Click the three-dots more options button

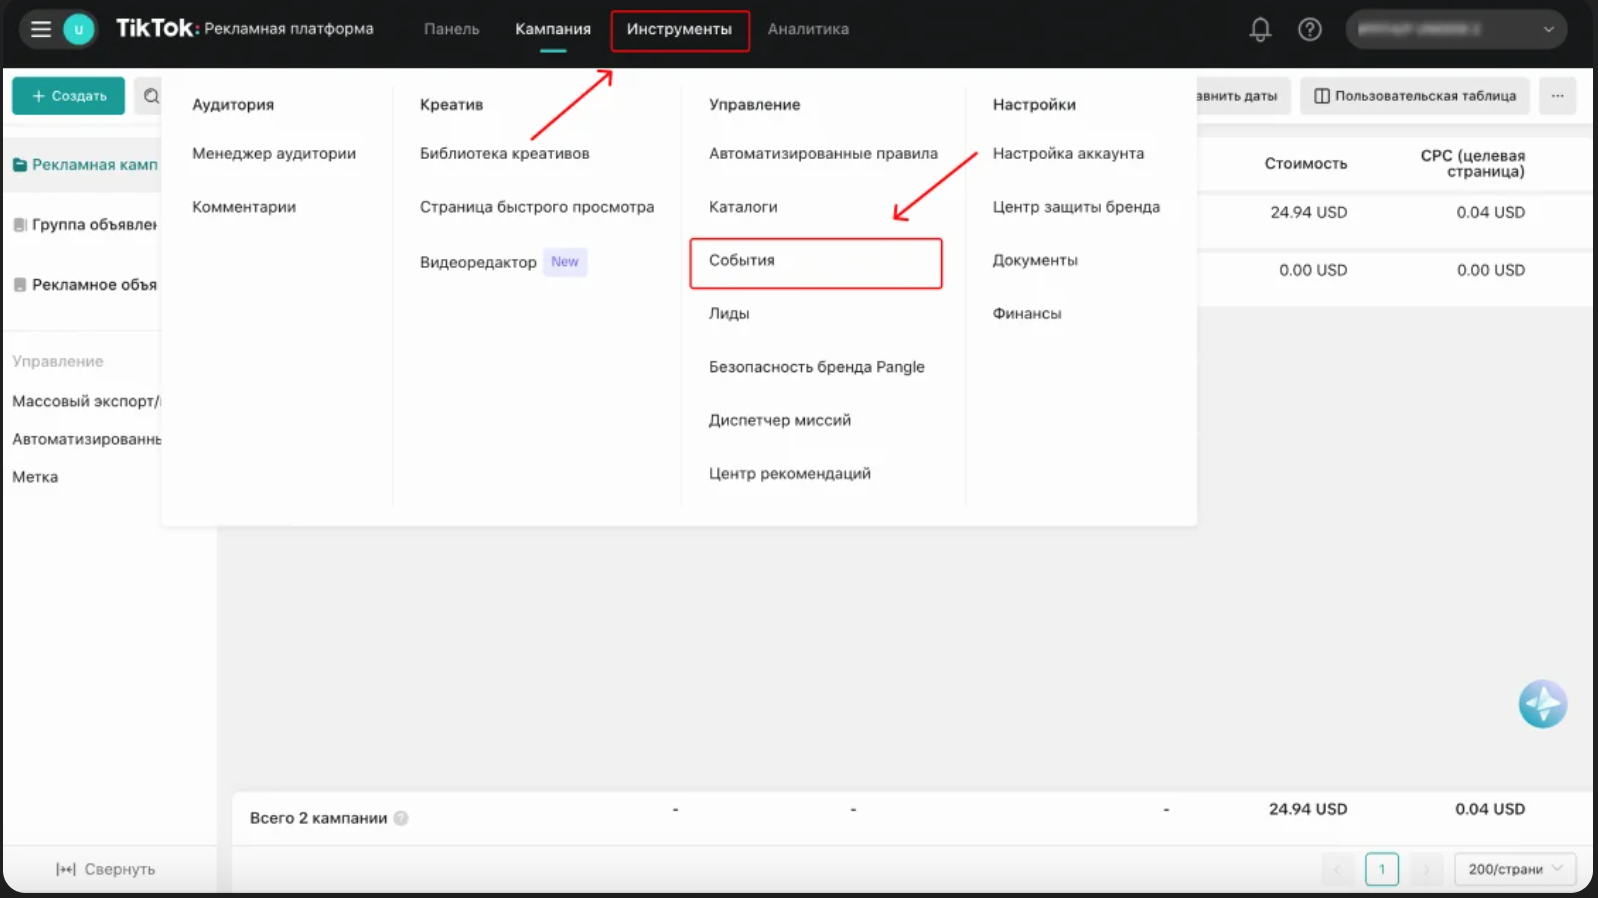1557,96
